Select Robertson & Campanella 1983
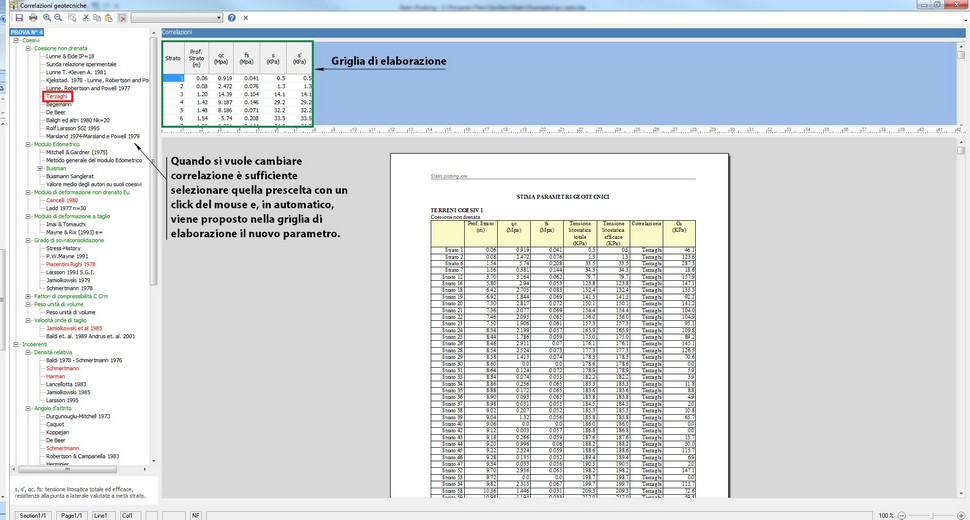970x520 pixels. (x=82, y=456)
